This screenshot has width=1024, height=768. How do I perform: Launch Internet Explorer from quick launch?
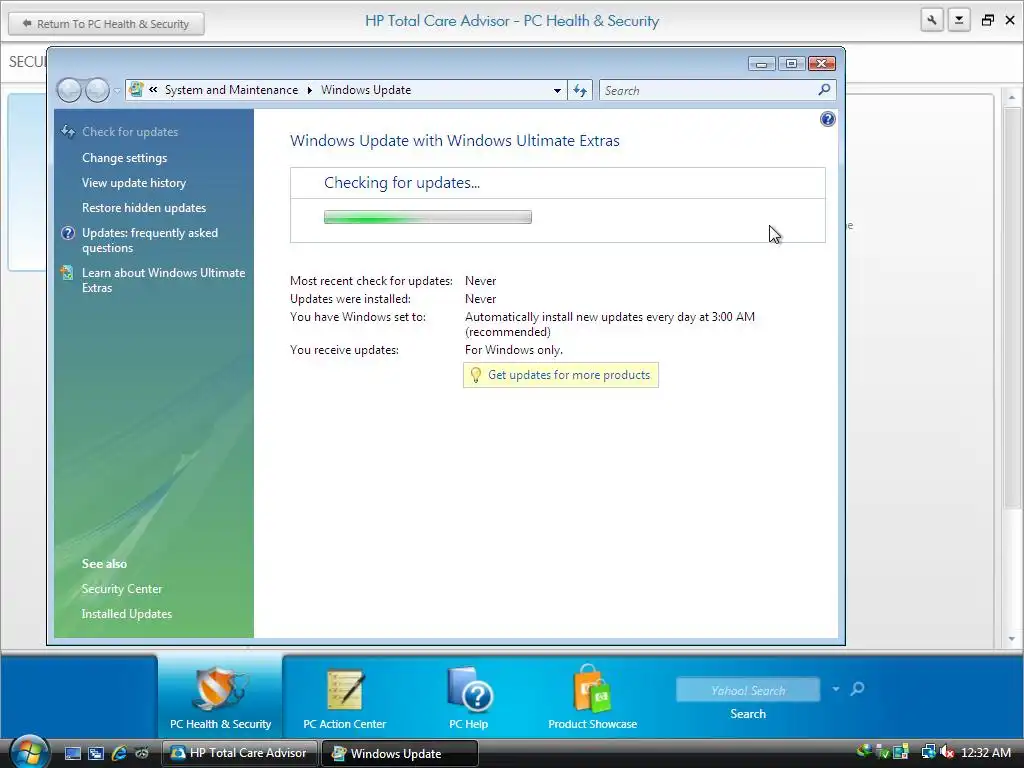pos(119,753)
